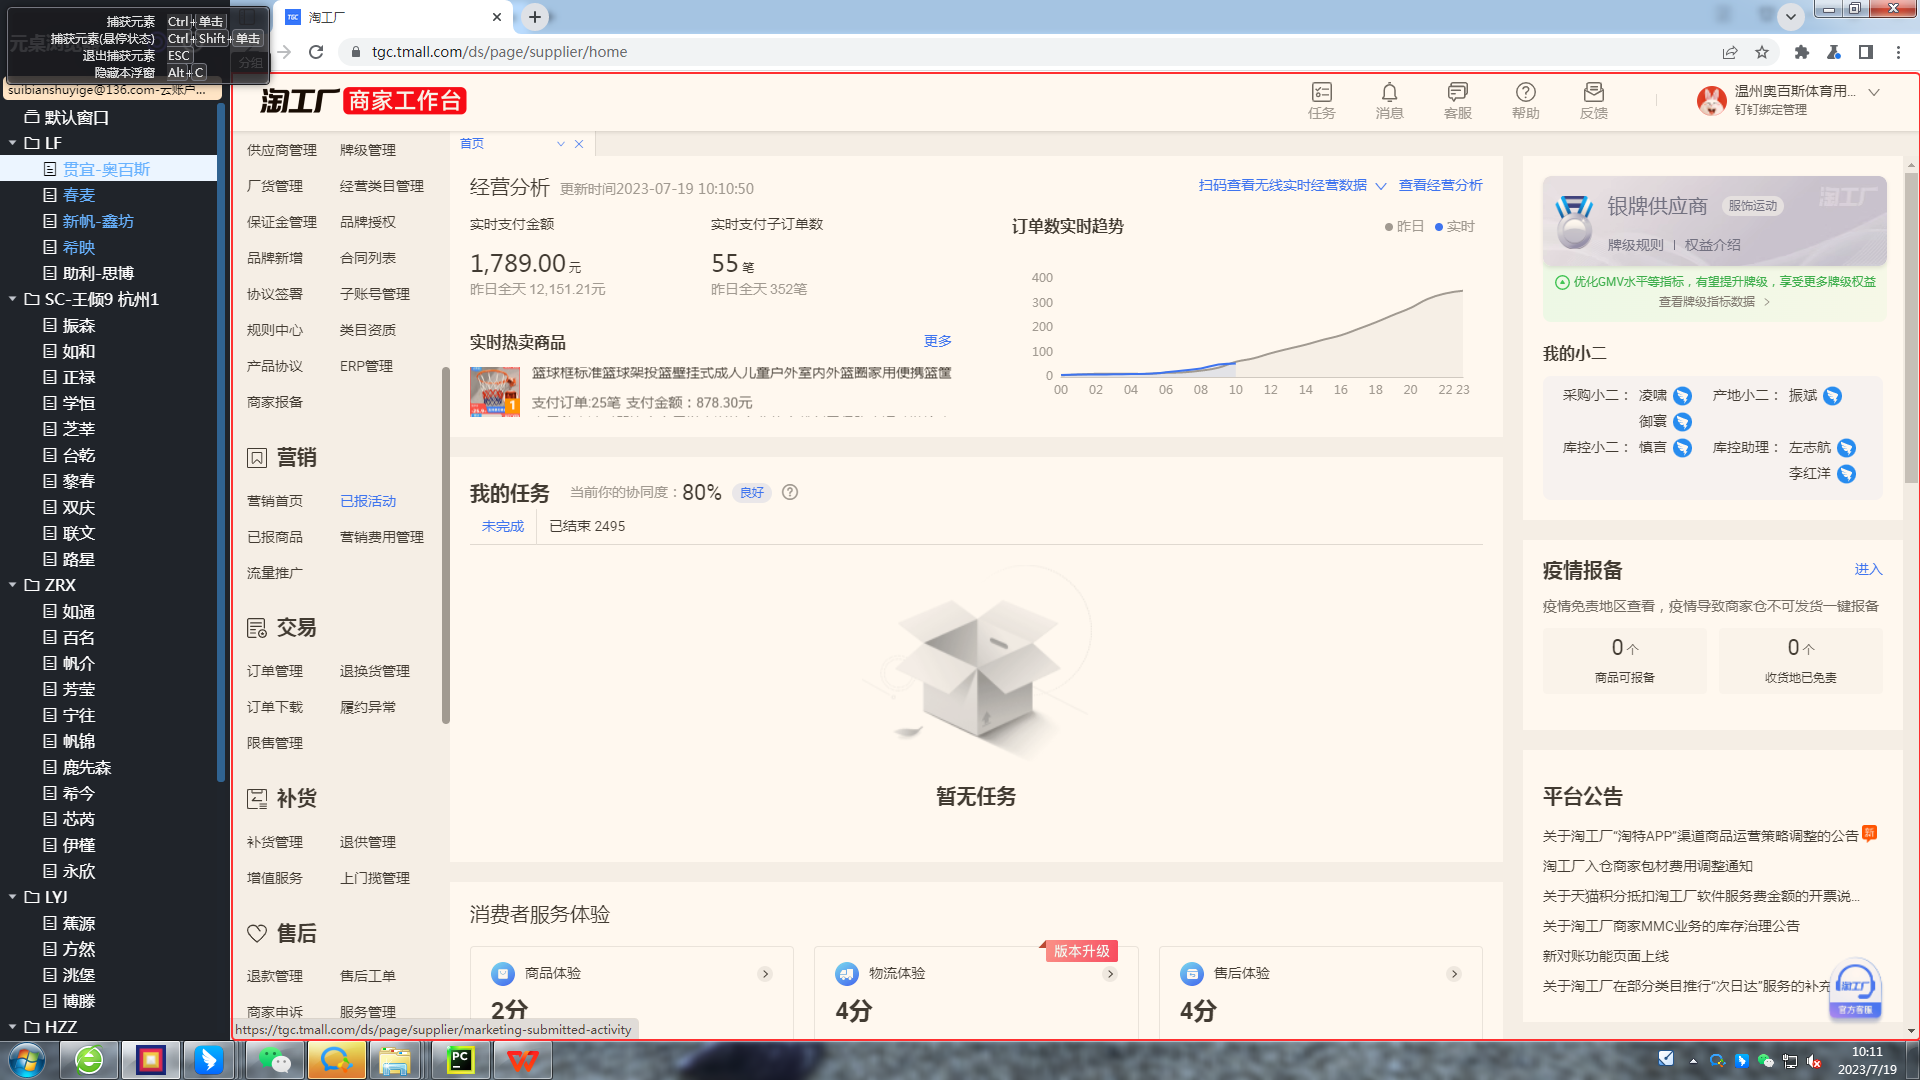The height and width of the screenshot is (1080, 1920).
Task: Bookmark page with star icon
Action: pyautogui.click(x=1762, y=52)
